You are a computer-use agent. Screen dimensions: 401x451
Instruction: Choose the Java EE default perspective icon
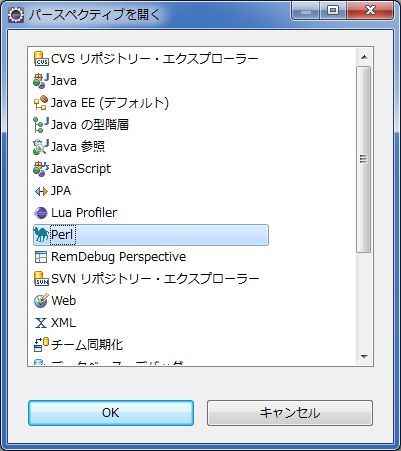[41, 103]
